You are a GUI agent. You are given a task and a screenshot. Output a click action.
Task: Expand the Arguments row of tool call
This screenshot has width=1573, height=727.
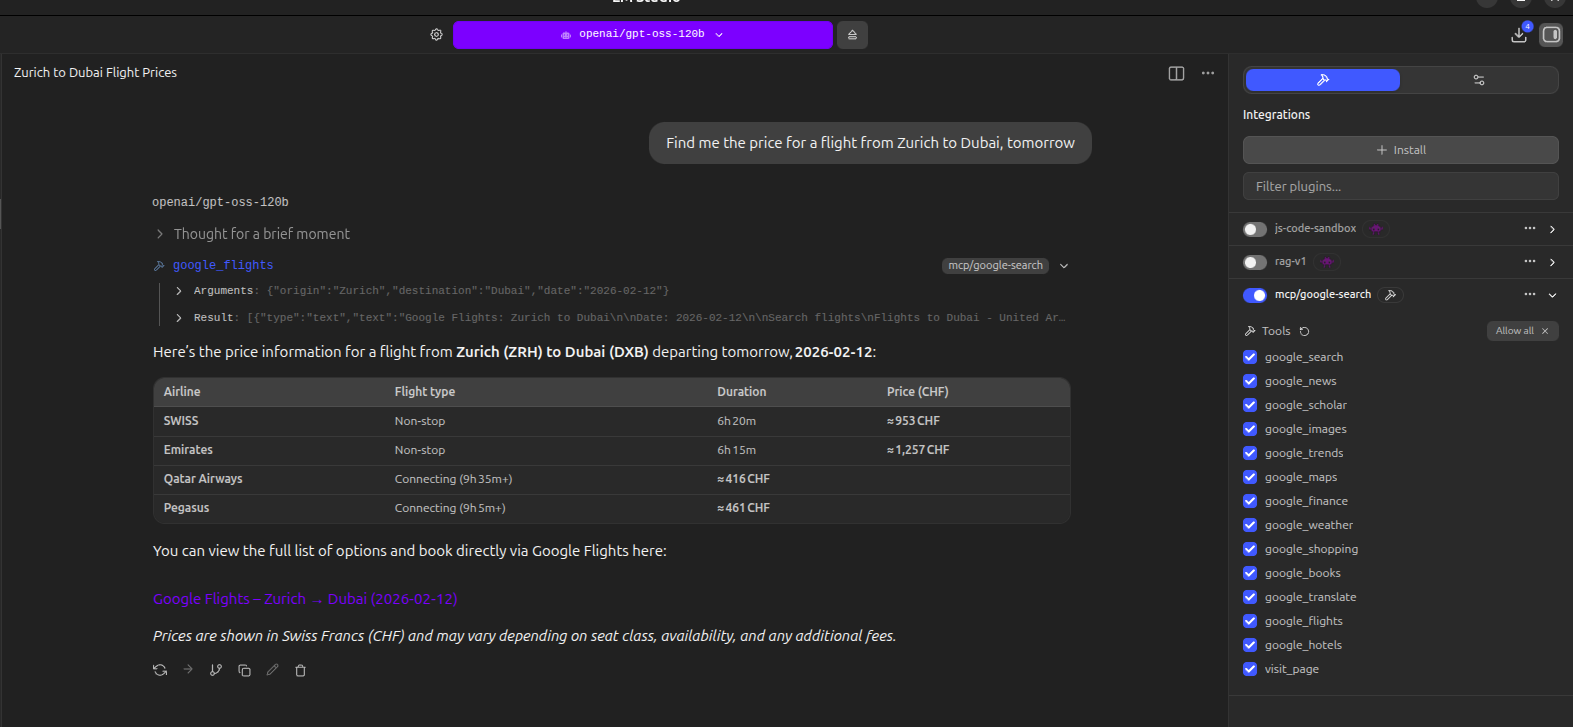point(179,291)
